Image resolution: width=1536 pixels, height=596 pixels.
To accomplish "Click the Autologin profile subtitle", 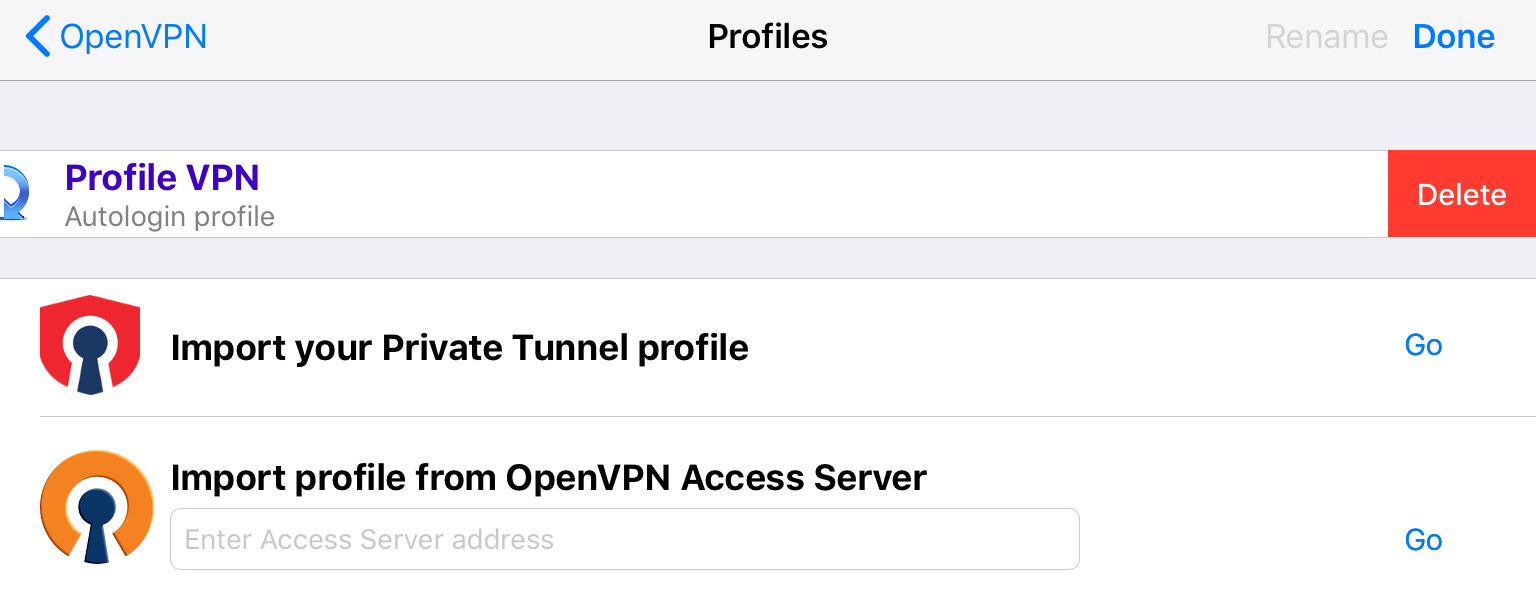I will pyautogui.click(x=169, y=216).
